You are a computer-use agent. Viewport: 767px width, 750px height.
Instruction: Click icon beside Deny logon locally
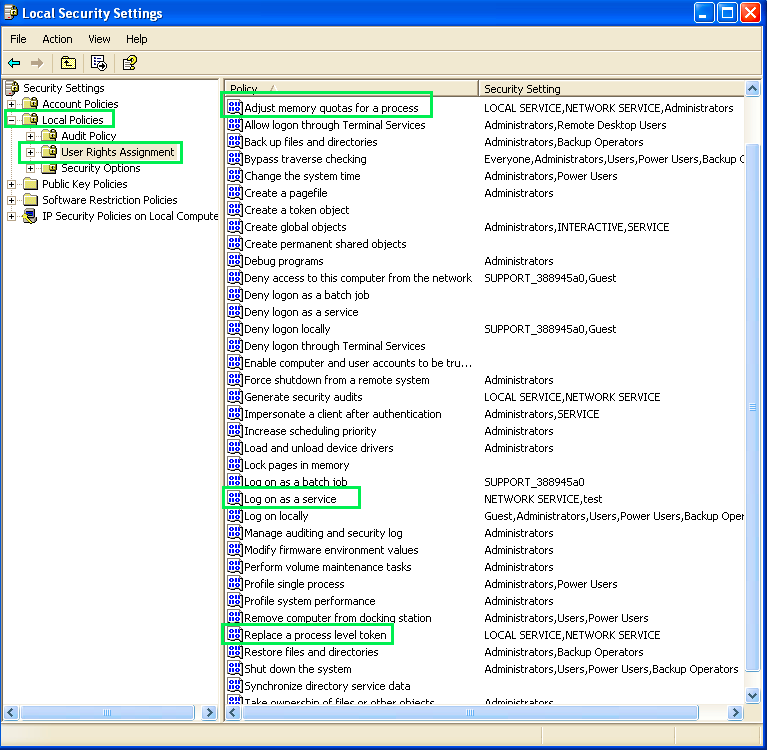[235, 329]
